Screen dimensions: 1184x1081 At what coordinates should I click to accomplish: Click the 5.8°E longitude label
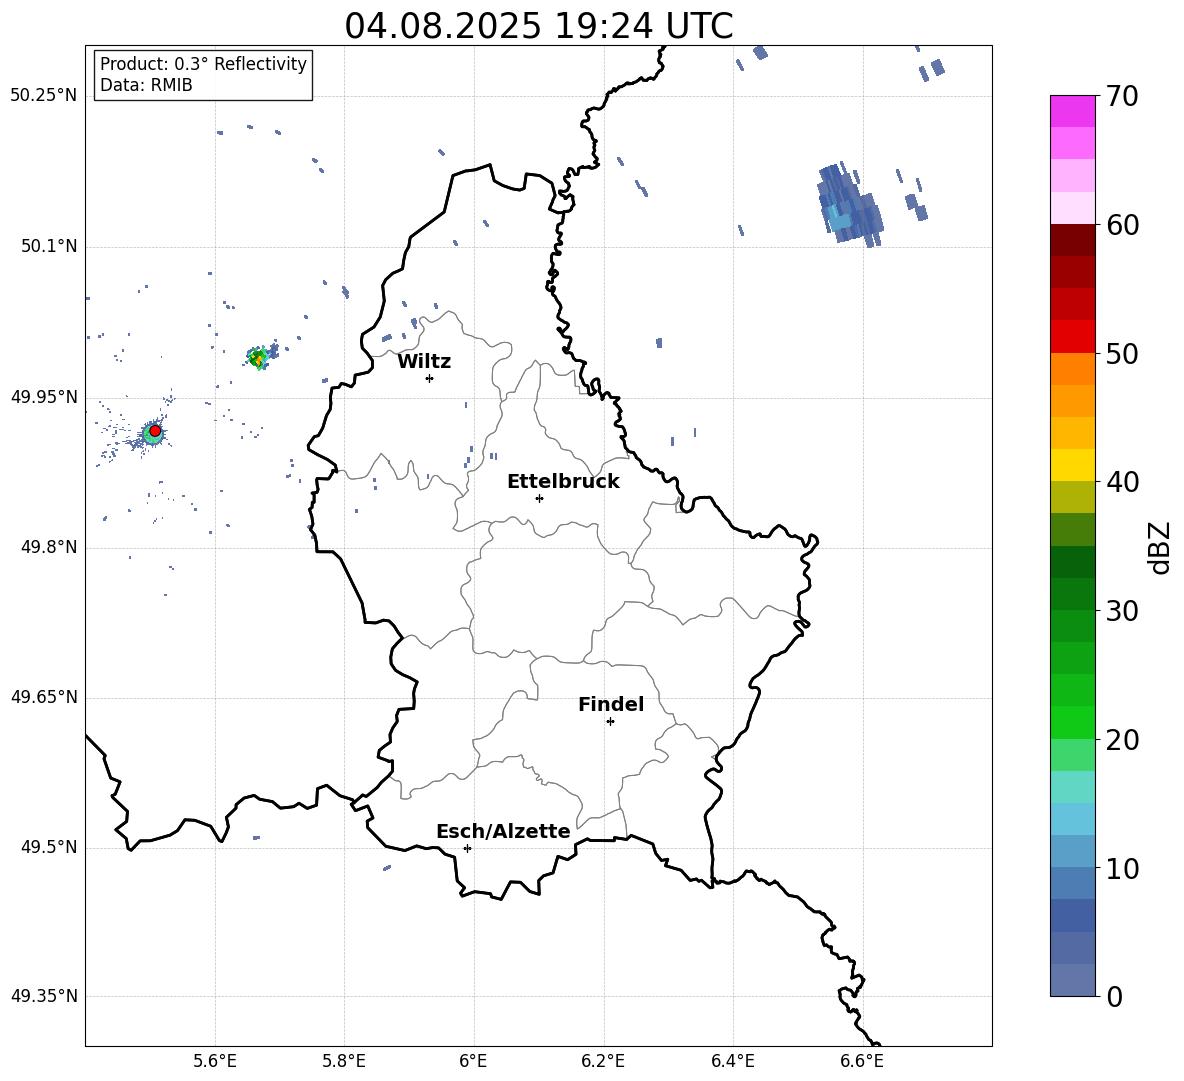click(344, 1061)
